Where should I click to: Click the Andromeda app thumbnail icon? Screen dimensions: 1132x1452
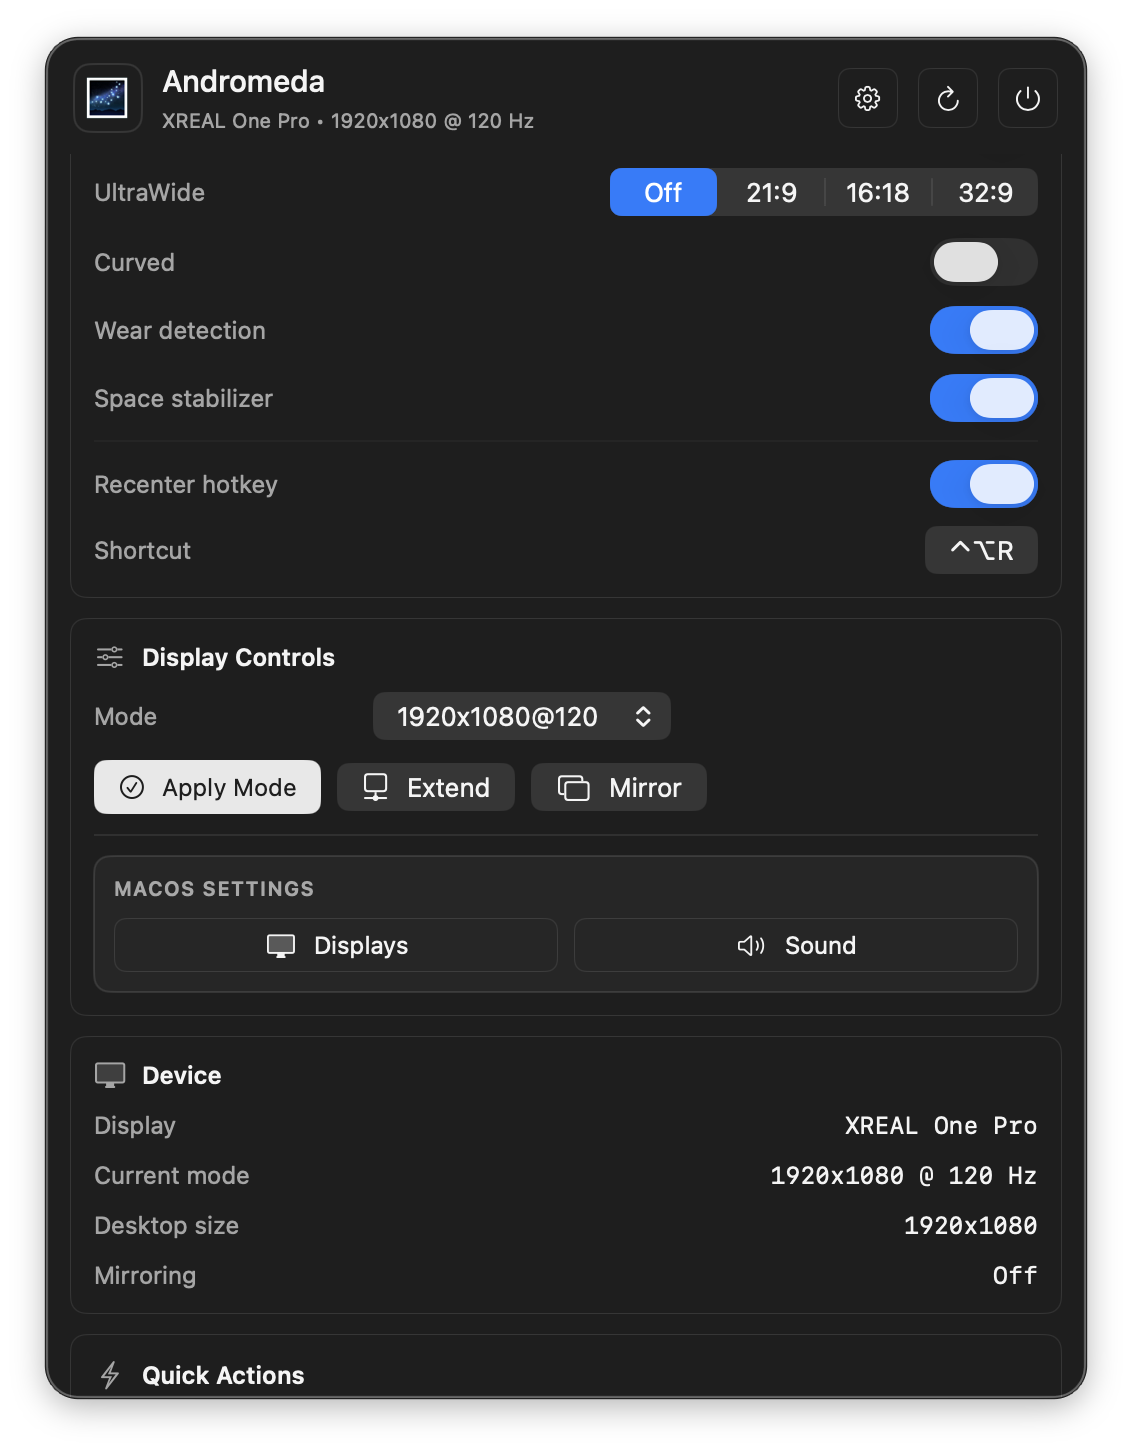(x=107, y=98)
